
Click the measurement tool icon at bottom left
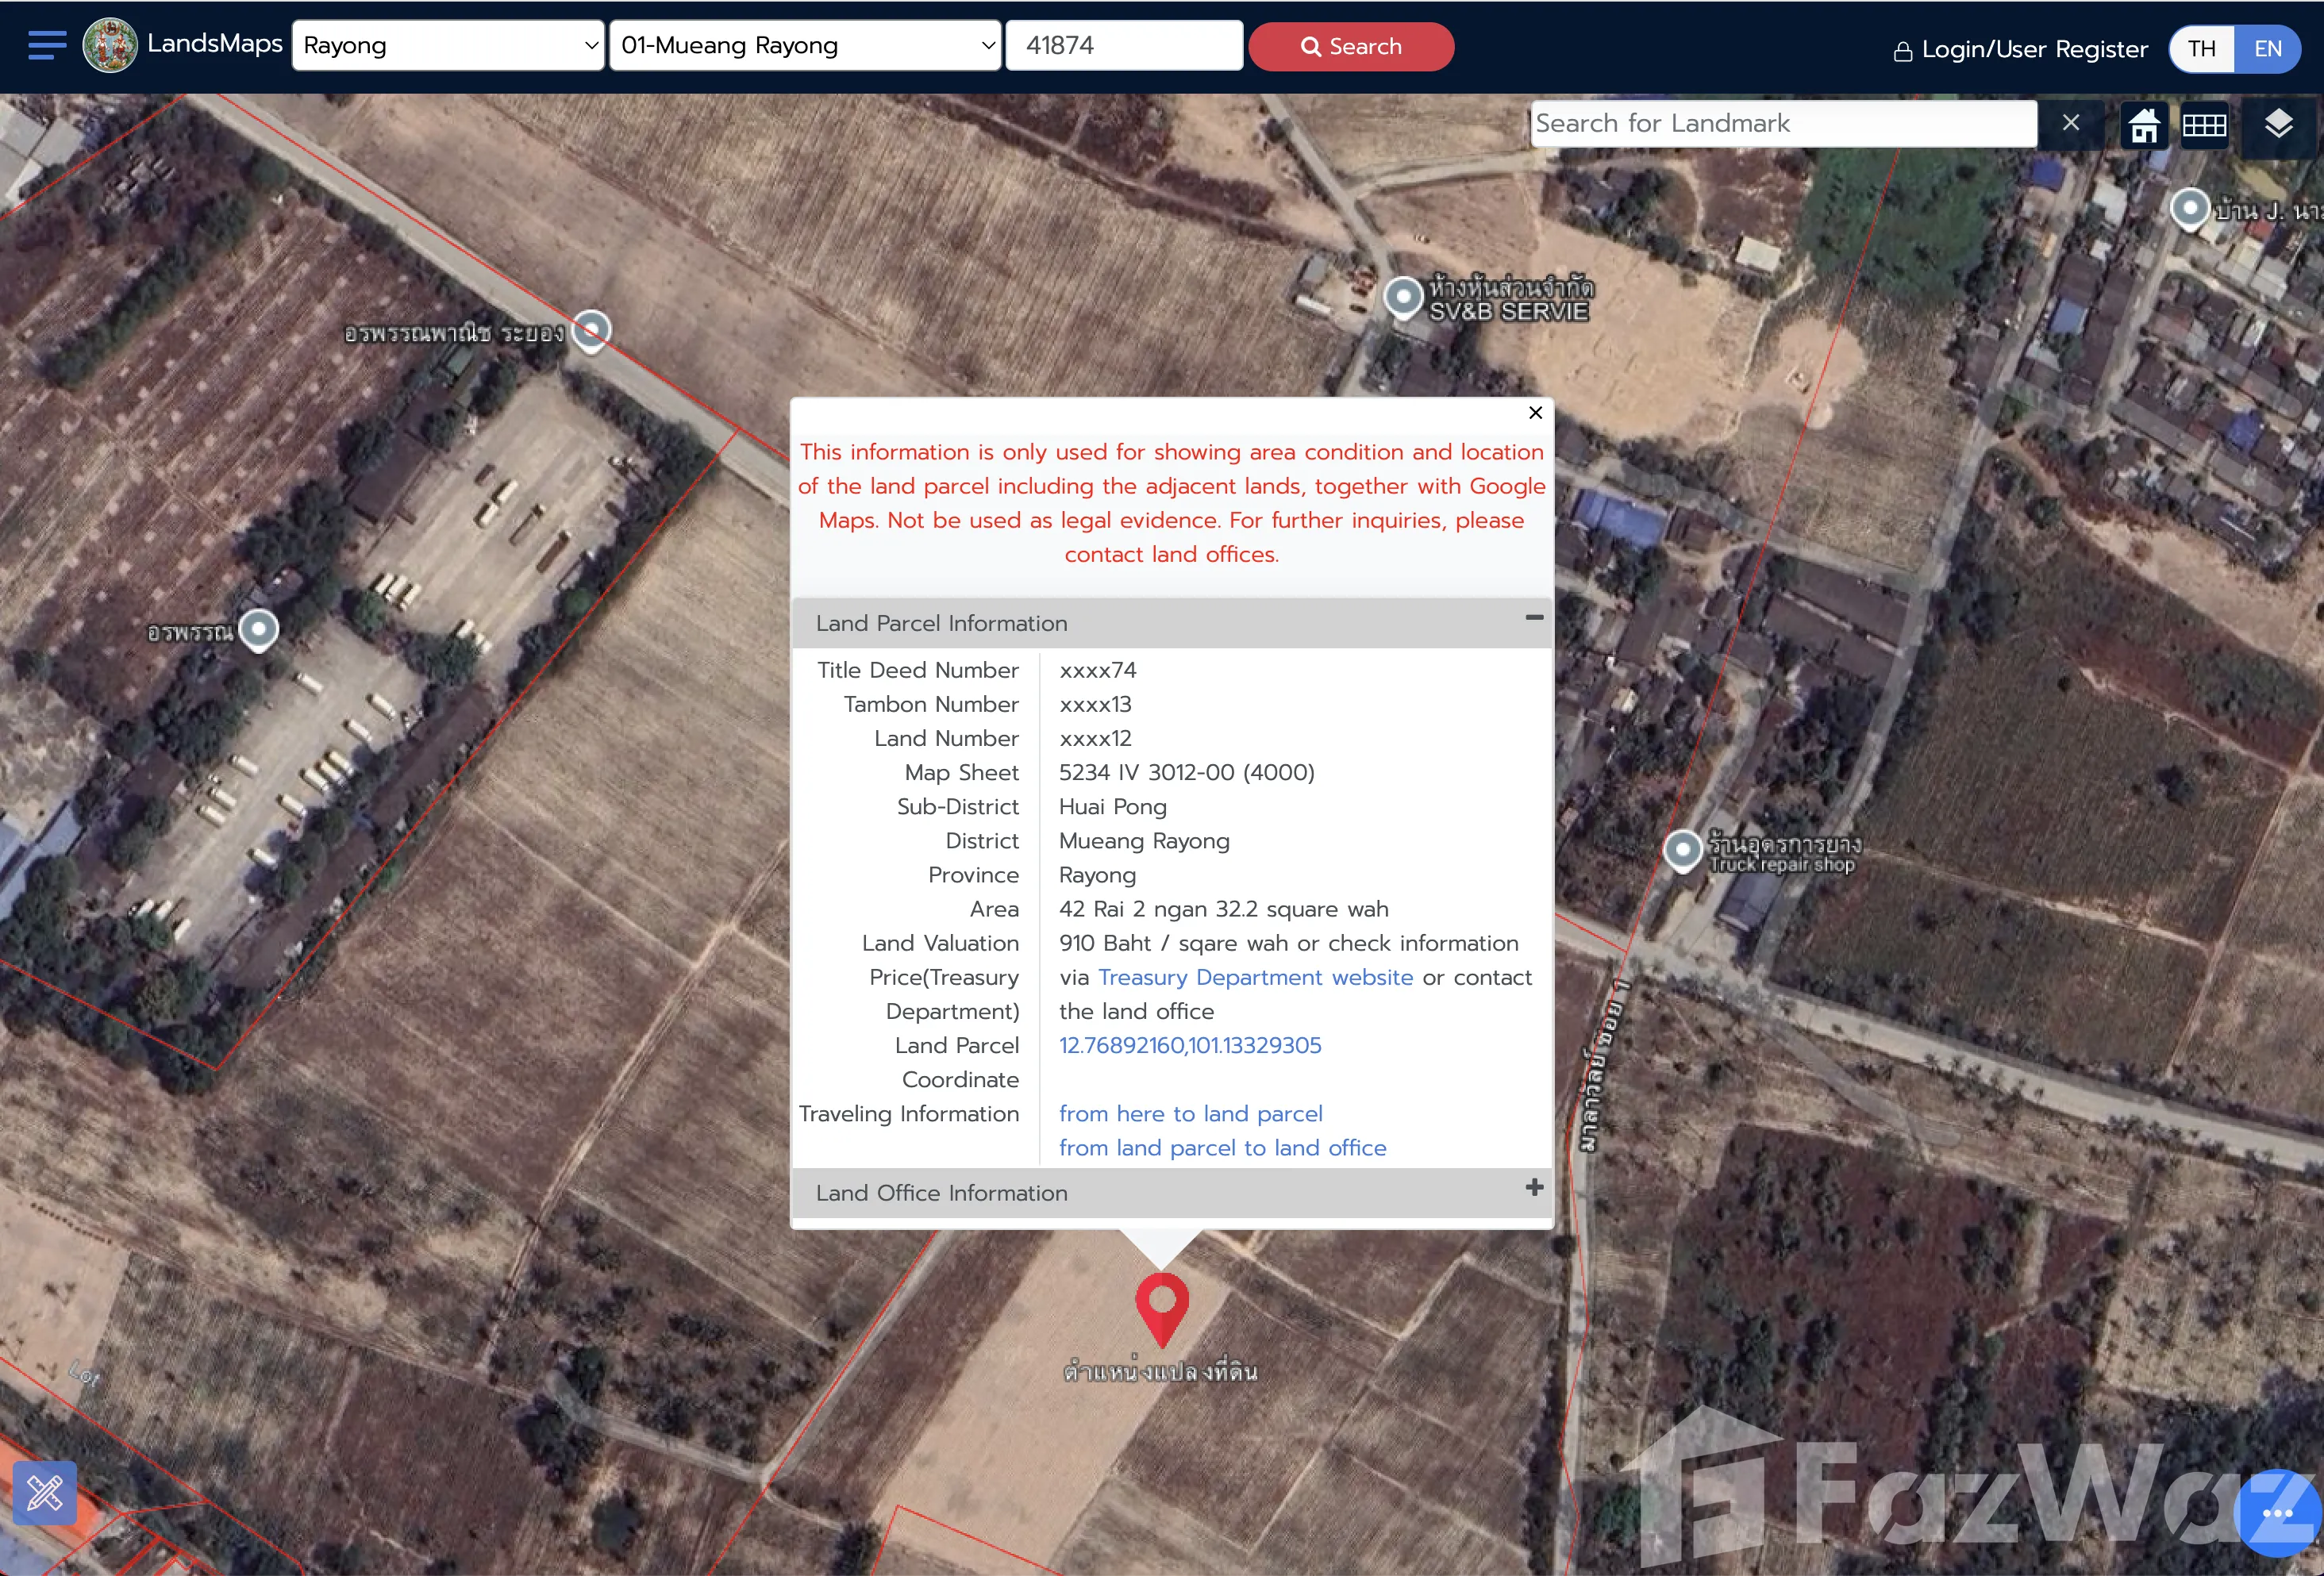coord(45,1493)
